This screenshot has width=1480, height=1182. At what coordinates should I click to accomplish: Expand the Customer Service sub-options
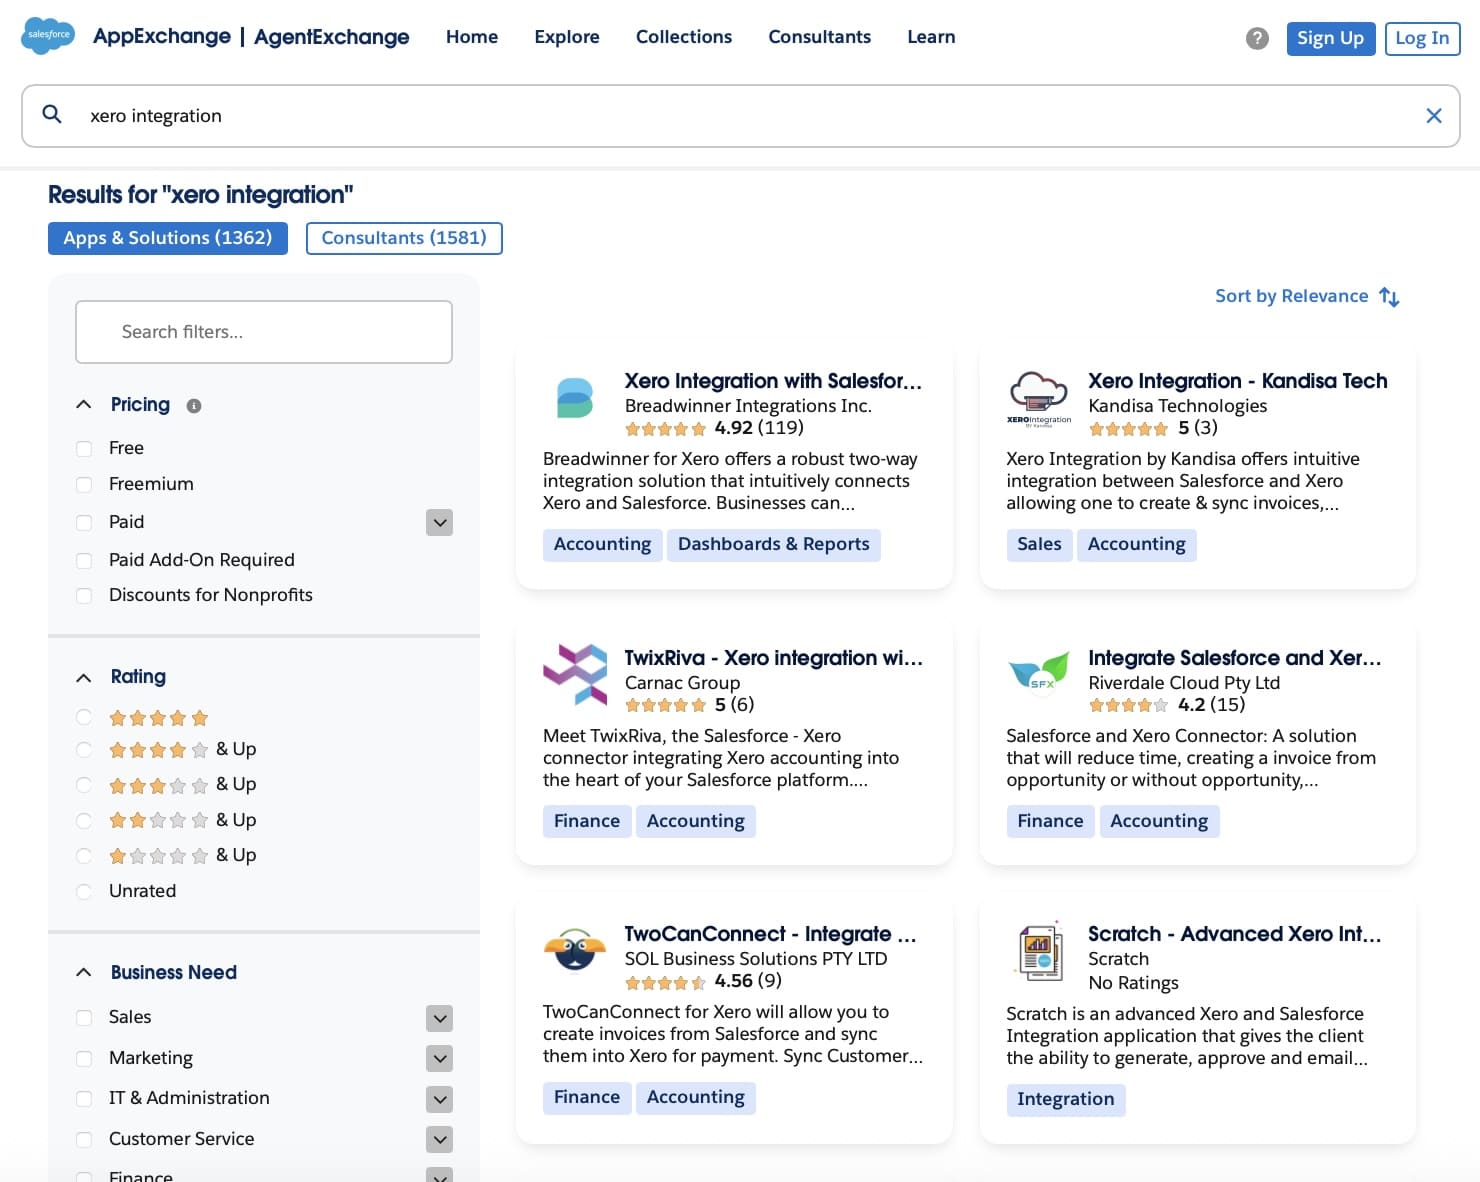(439, 1139)
